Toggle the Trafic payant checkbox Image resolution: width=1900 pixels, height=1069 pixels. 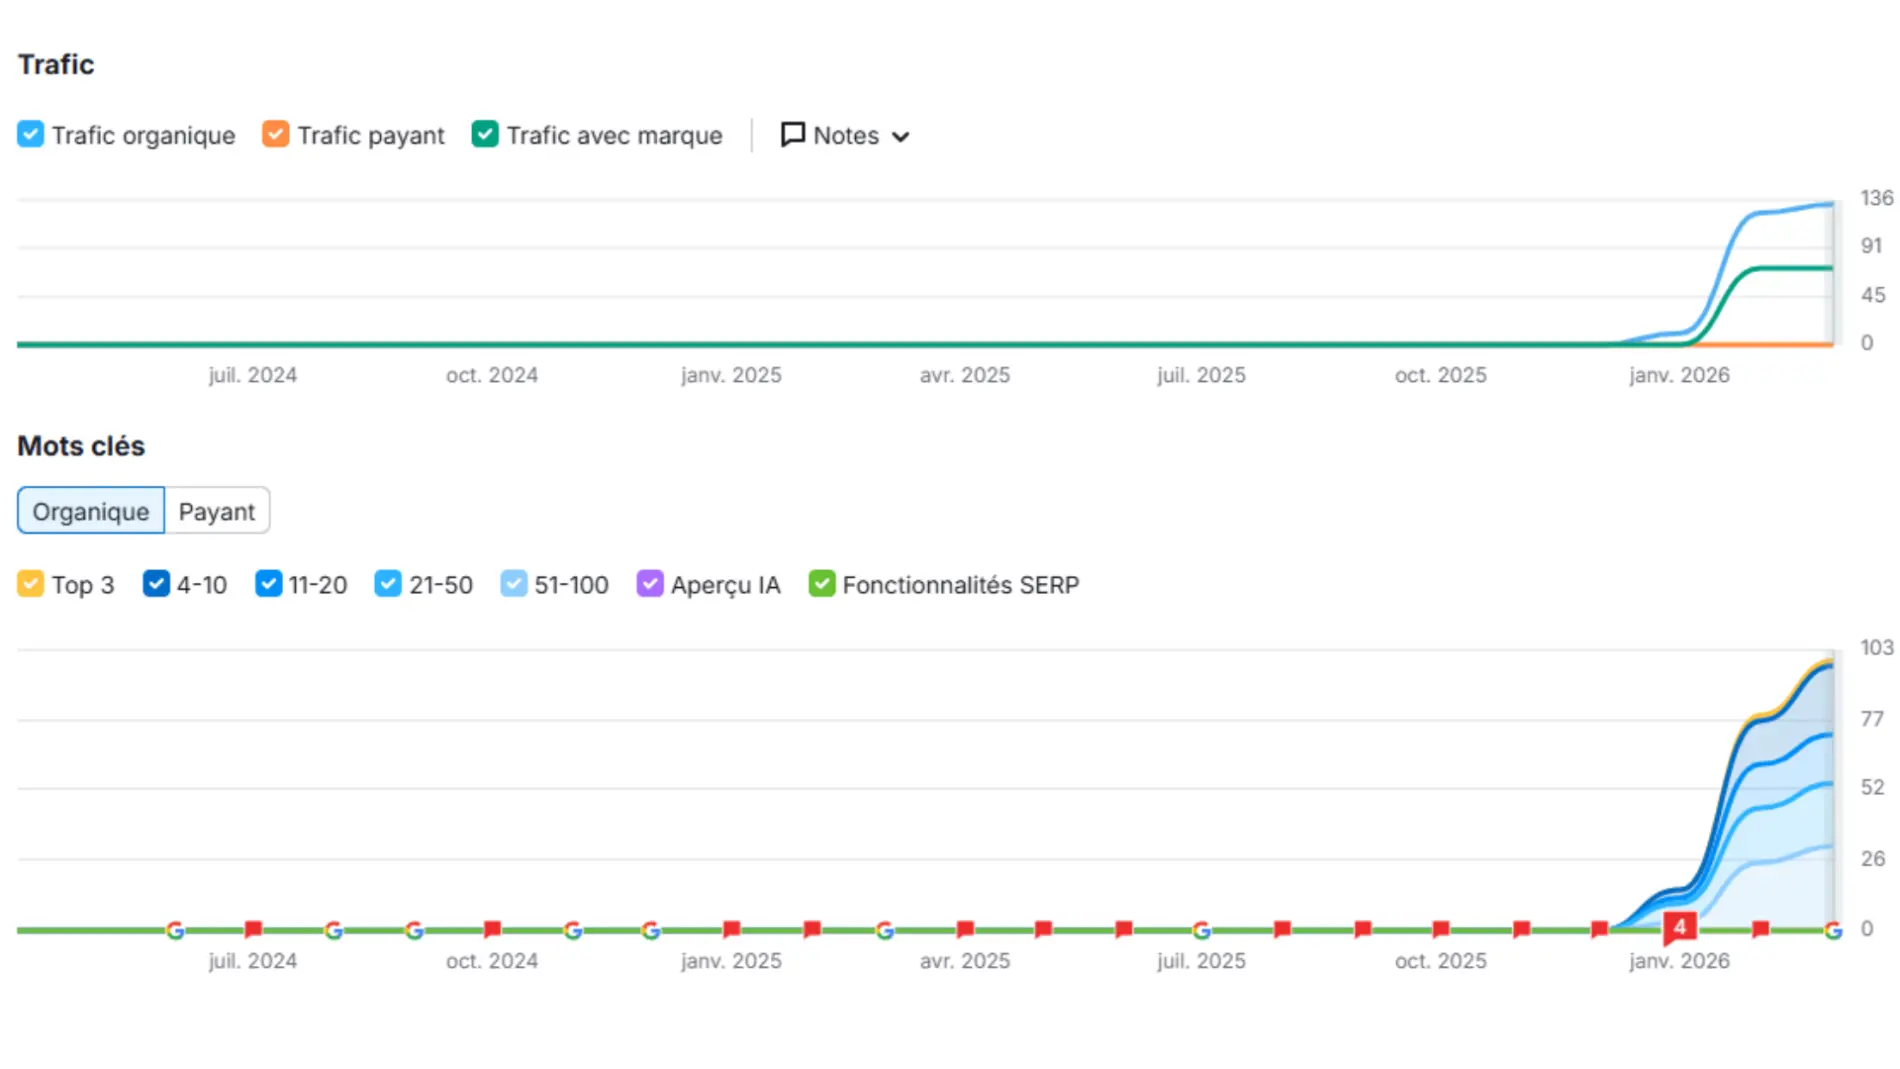(276, 134)
